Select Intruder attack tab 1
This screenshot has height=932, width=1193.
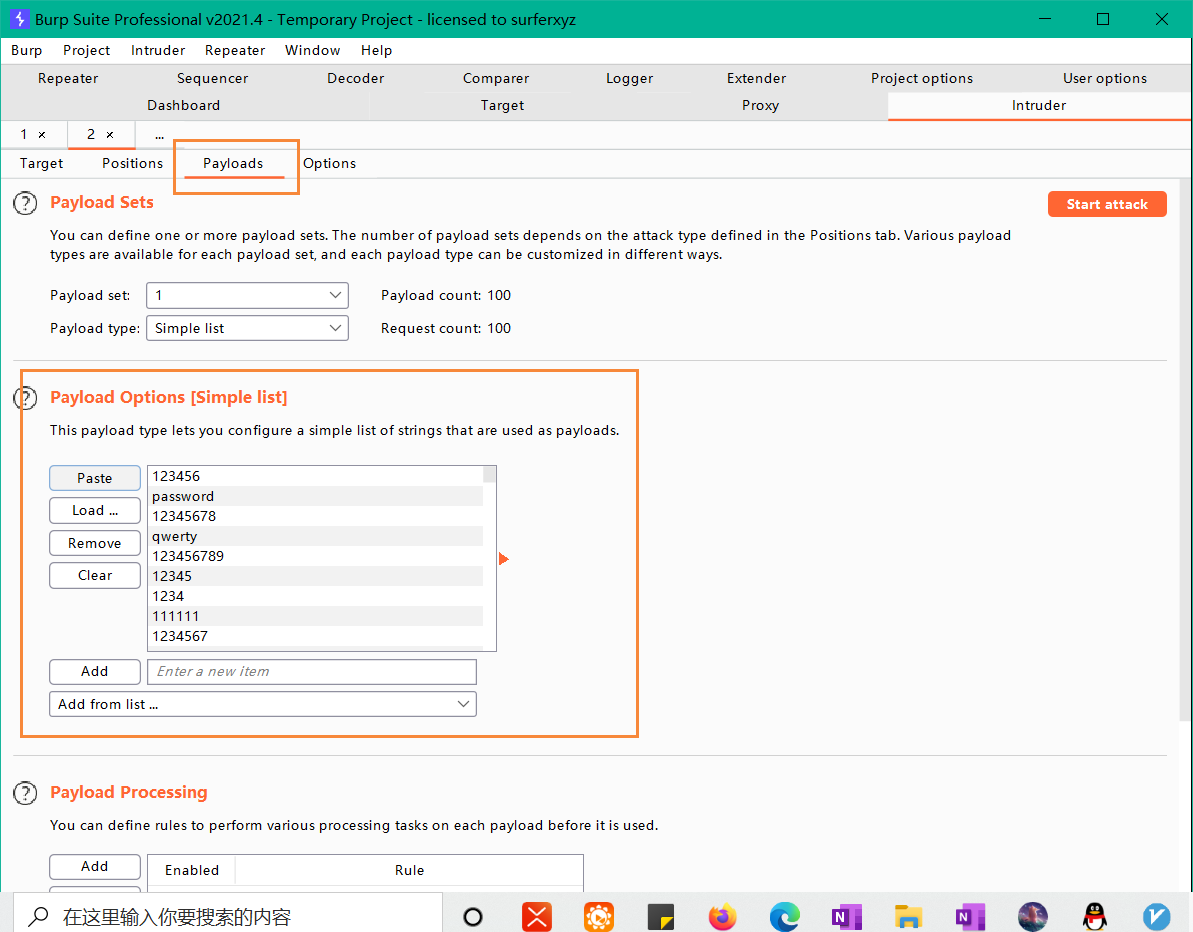click(24, 135)
